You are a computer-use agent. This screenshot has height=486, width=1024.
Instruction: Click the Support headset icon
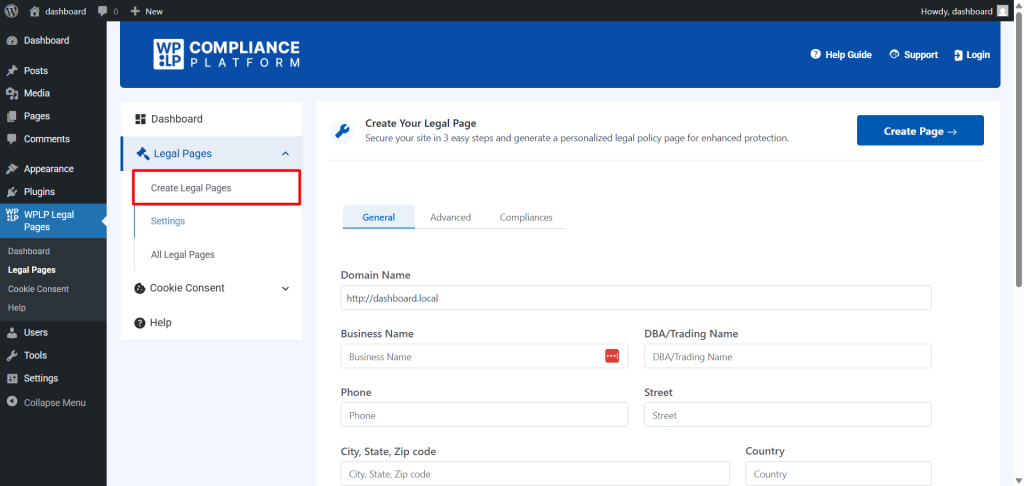coord(895,54)
